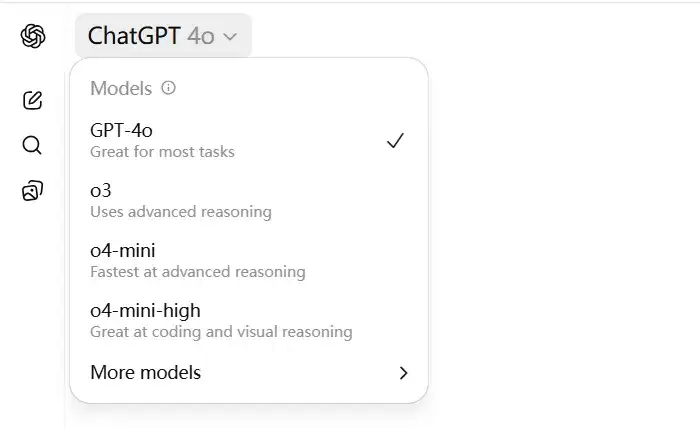Click the checkmark beside GPT-4o
This screenshot has height=429, width=700.
point(395,141)
